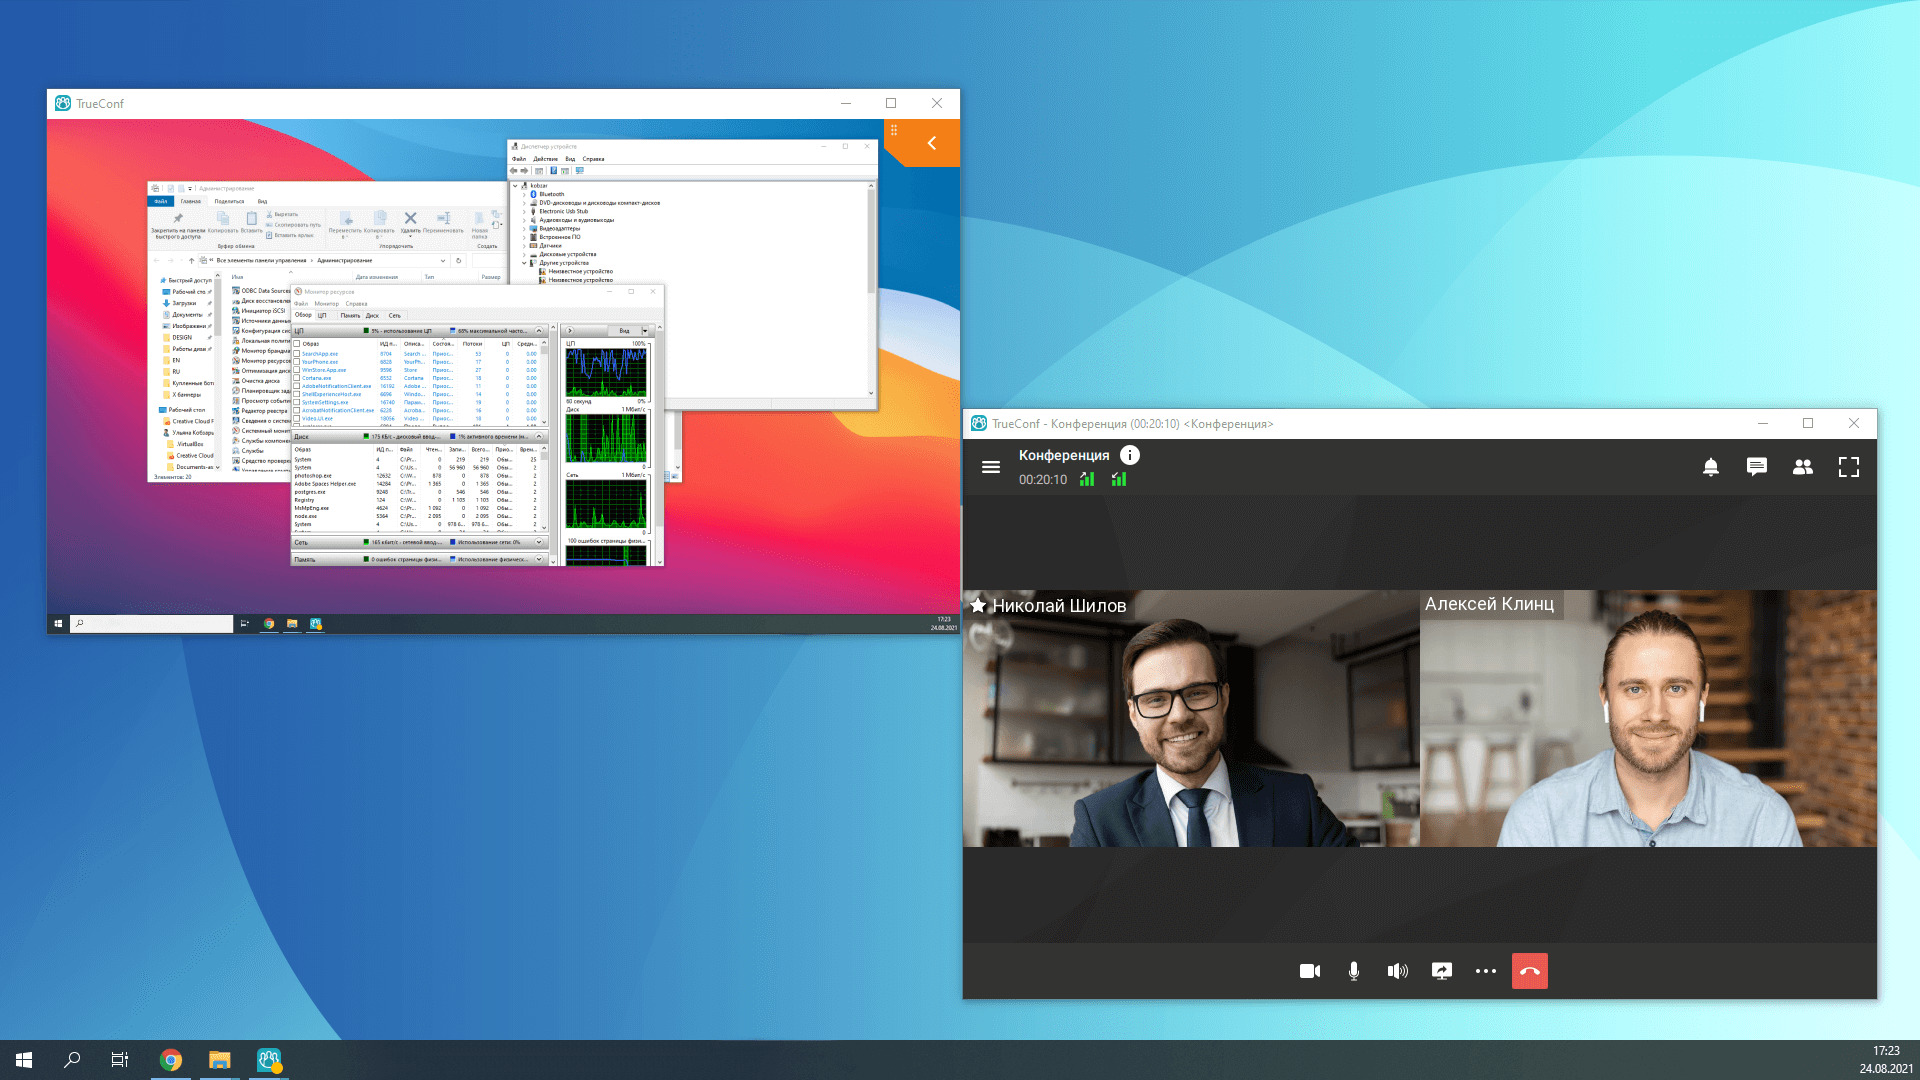Screen dimensions: 1920x1080
Task: Click the monitor scan icon in Device Manager toolbar
Action: click(x=579, y=171)
